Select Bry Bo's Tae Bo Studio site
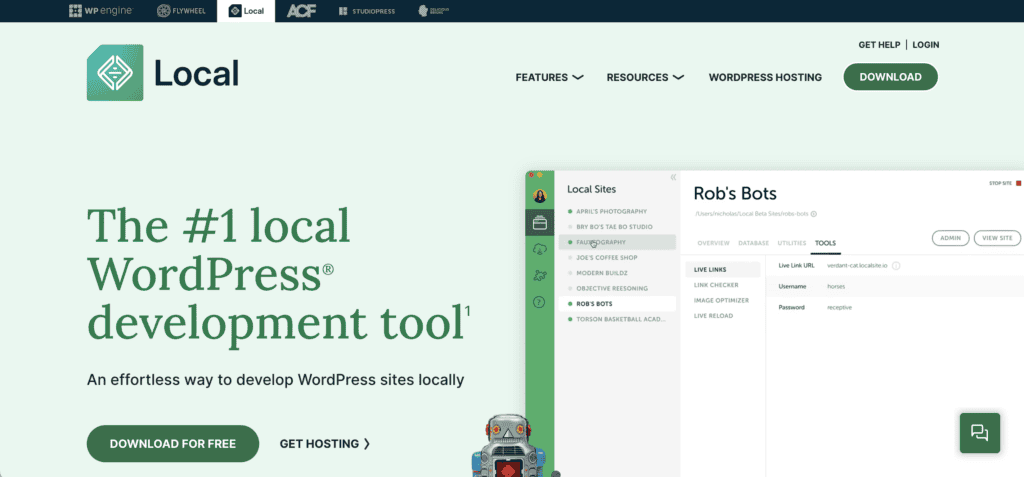 point(617,227)
